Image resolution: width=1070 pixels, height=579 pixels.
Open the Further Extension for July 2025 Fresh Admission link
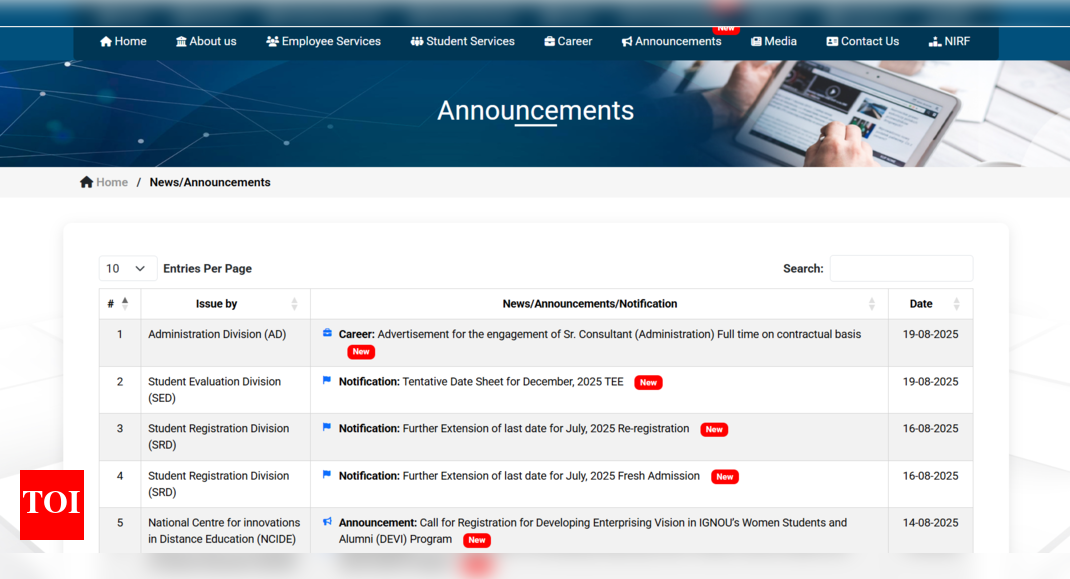(x=551, y=476)
